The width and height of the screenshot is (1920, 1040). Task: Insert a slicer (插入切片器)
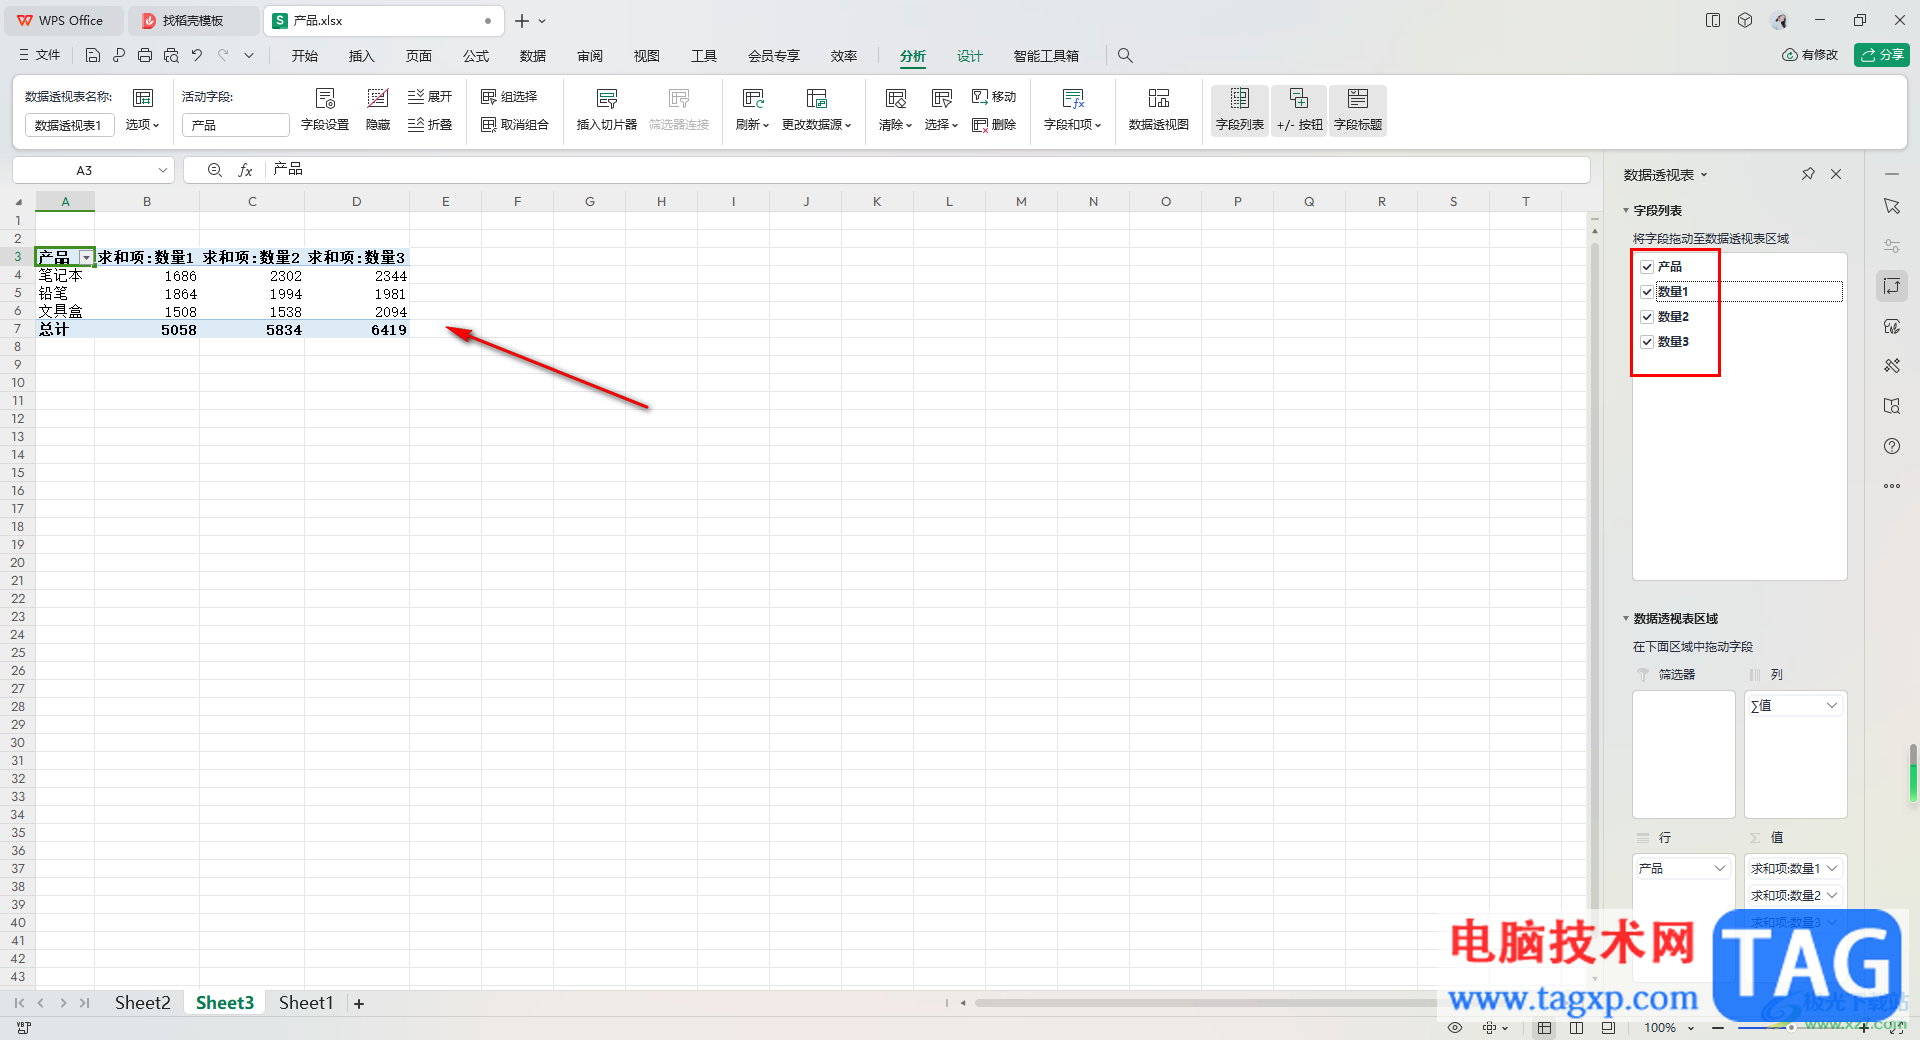point(607,109)
